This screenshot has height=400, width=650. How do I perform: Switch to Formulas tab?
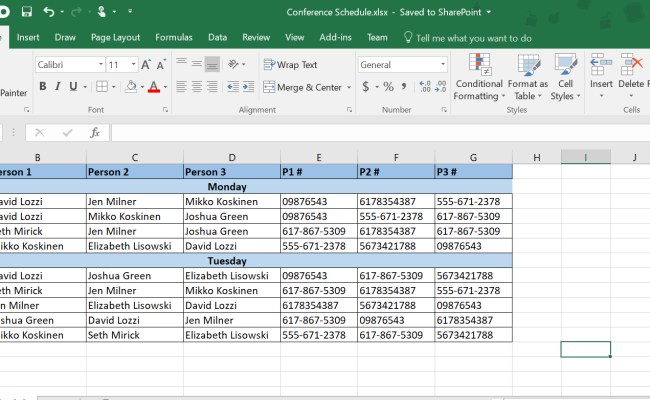coord(174,37)
